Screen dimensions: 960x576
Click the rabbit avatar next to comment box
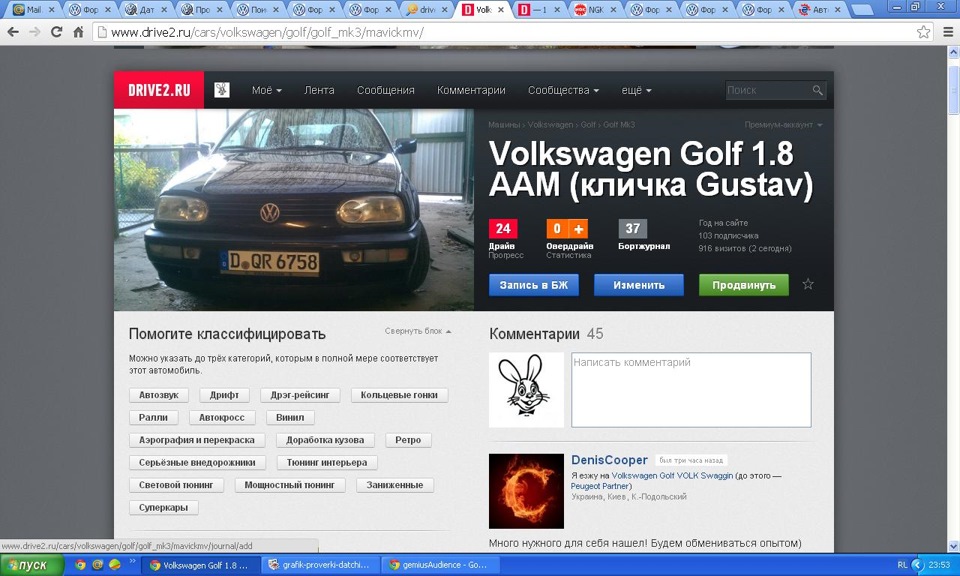tap(526, 390)
